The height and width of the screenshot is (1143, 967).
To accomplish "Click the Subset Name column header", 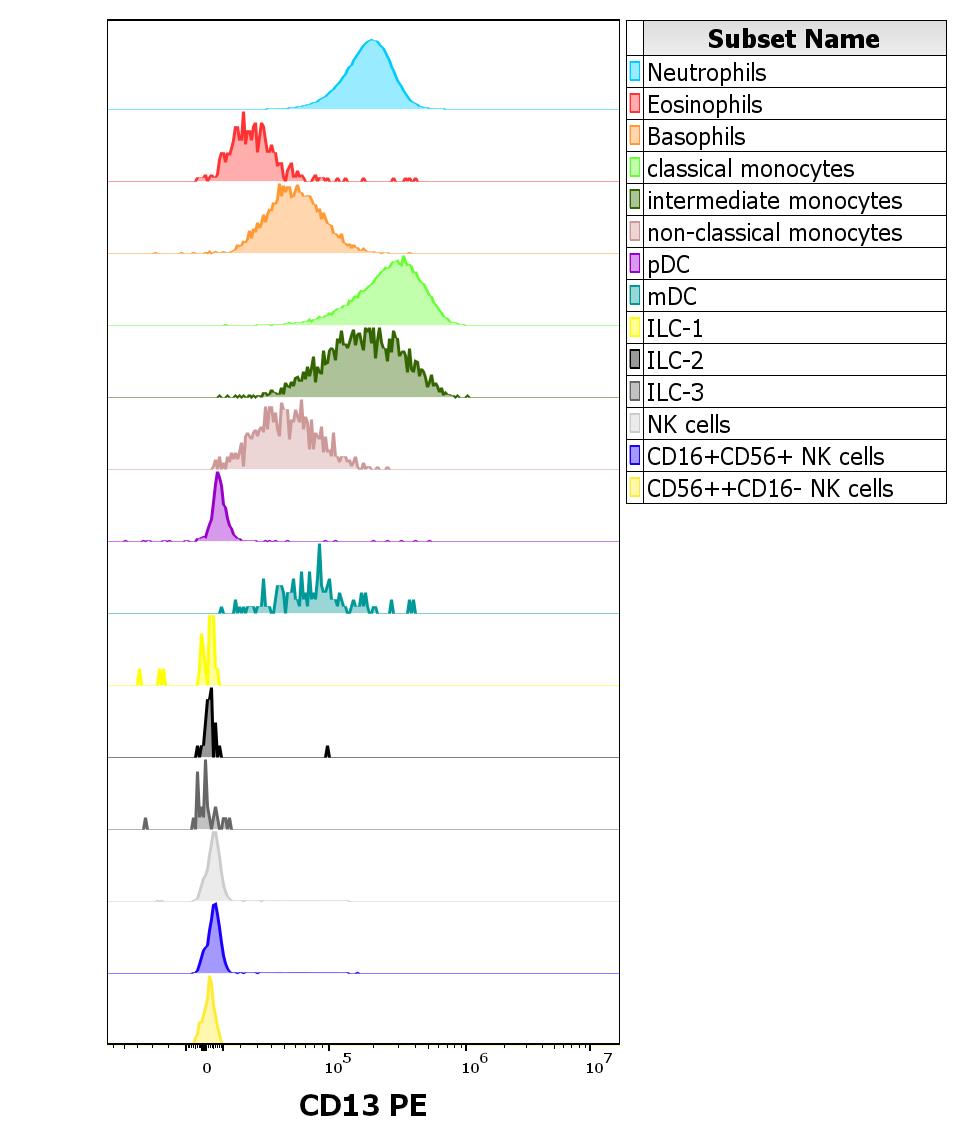I will [794, 39].
